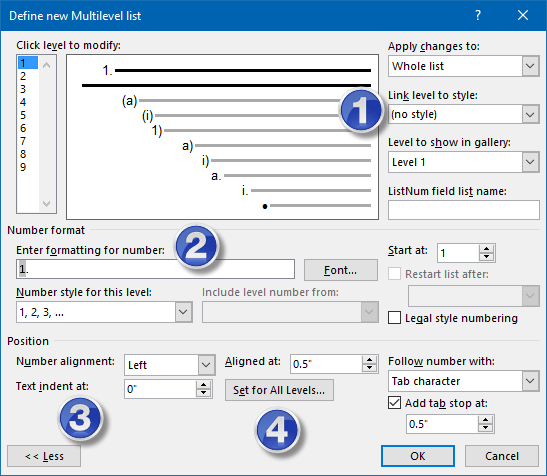Increase Text indent at with up arrow
Image resolution: width=547 pixels, height=476 pixels.
point(203,385)
